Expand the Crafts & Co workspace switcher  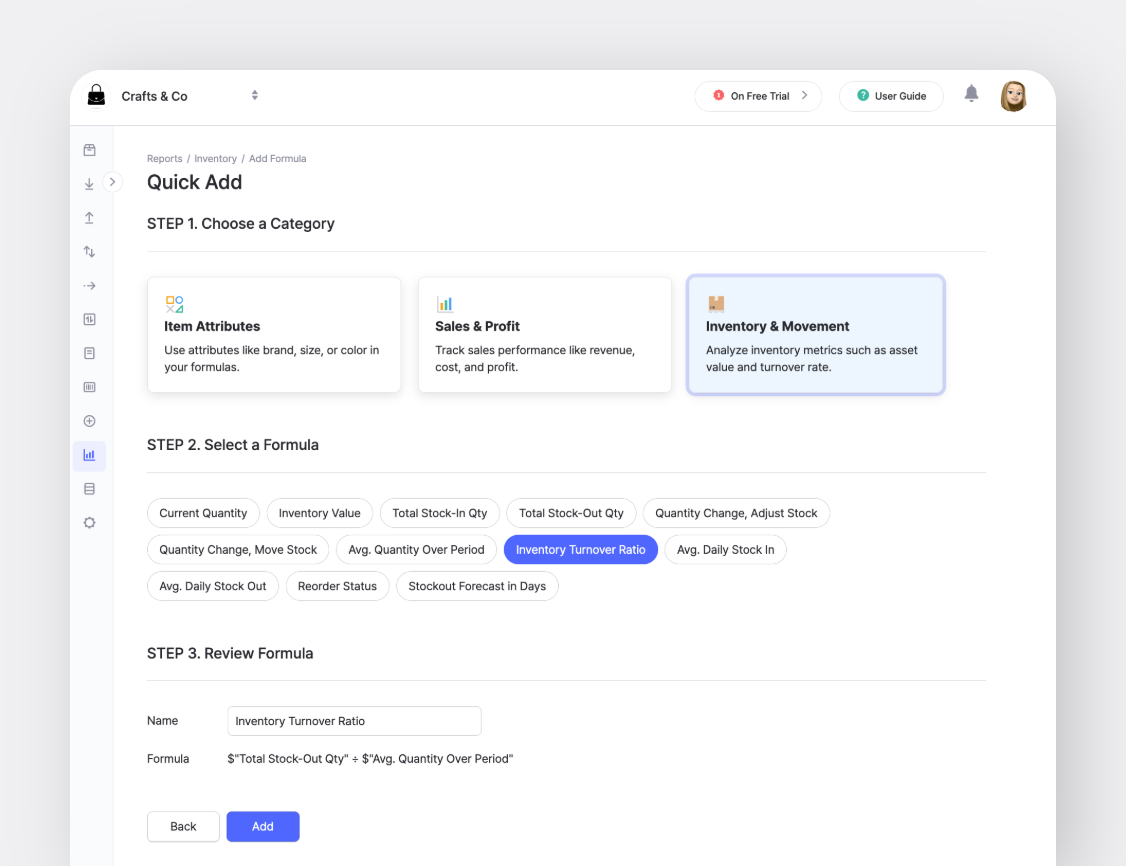[x=255, y=95]
